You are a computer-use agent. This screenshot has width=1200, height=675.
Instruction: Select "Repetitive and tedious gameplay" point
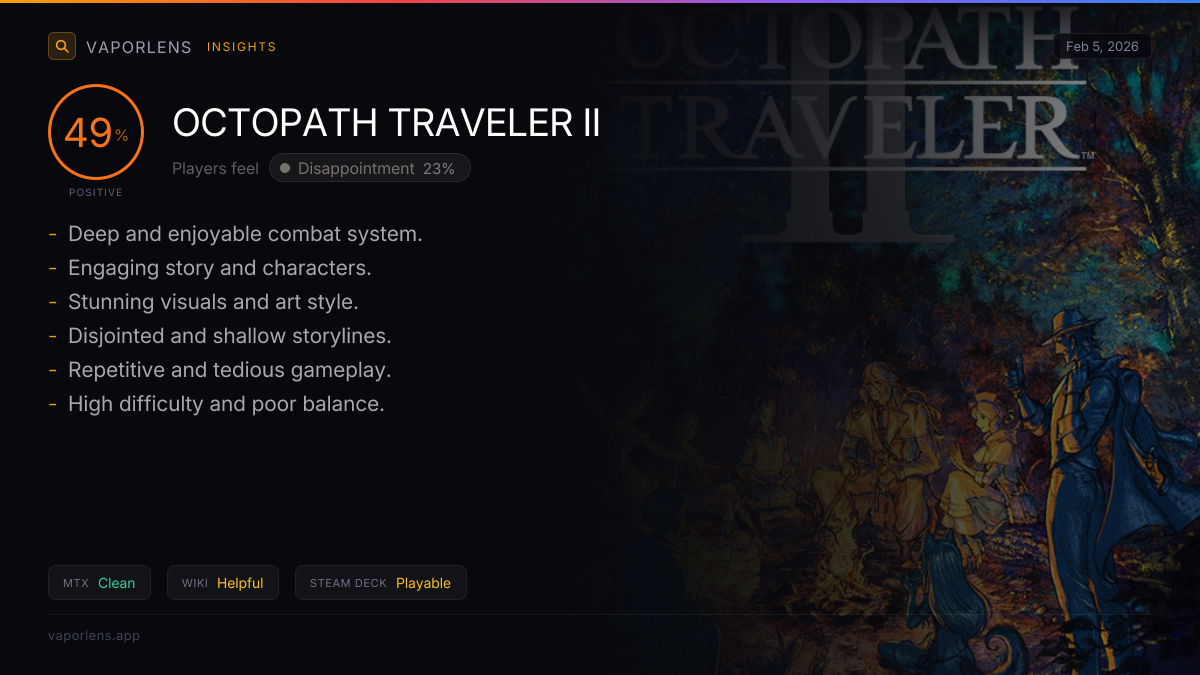229,370
